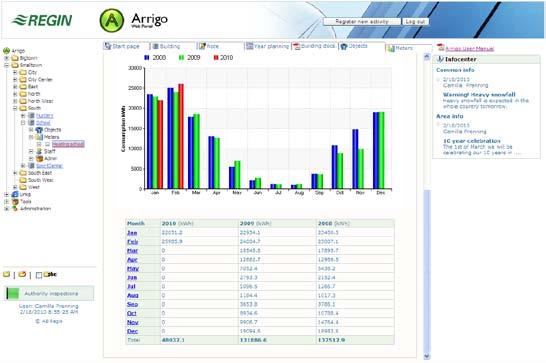Expand the City Center folder node
The image size is (546, 363).
coord(15,79)
